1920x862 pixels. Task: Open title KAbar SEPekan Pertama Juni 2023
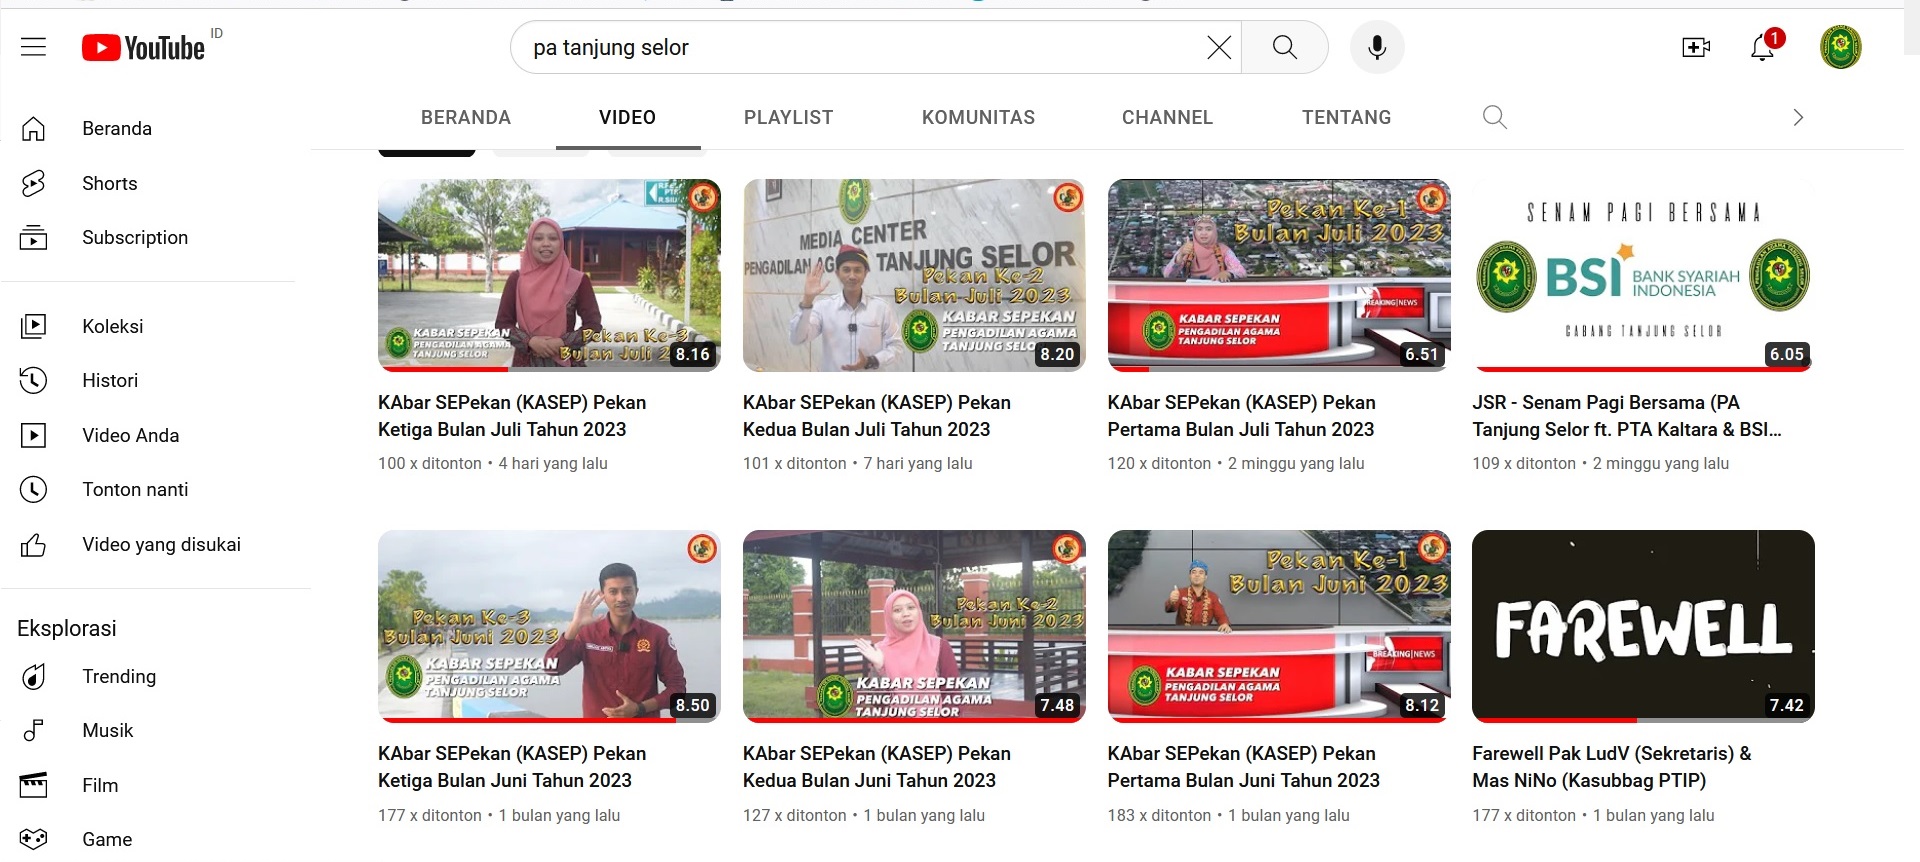1243,767
